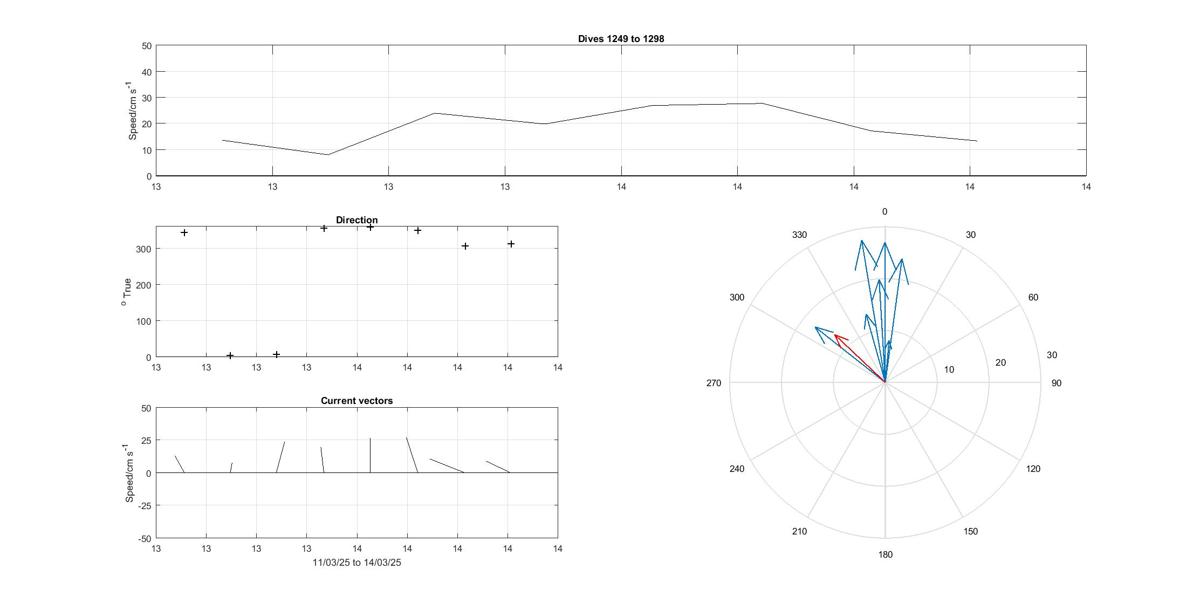Click the polar plot's 150 degree label

pyautogui.click(x=970, y=532)
